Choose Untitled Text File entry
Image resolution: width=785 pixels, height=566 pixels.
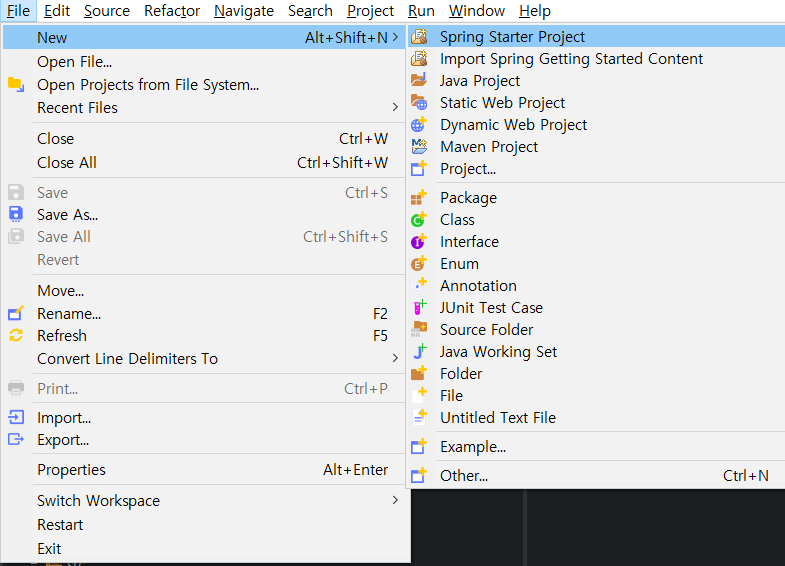596,417
